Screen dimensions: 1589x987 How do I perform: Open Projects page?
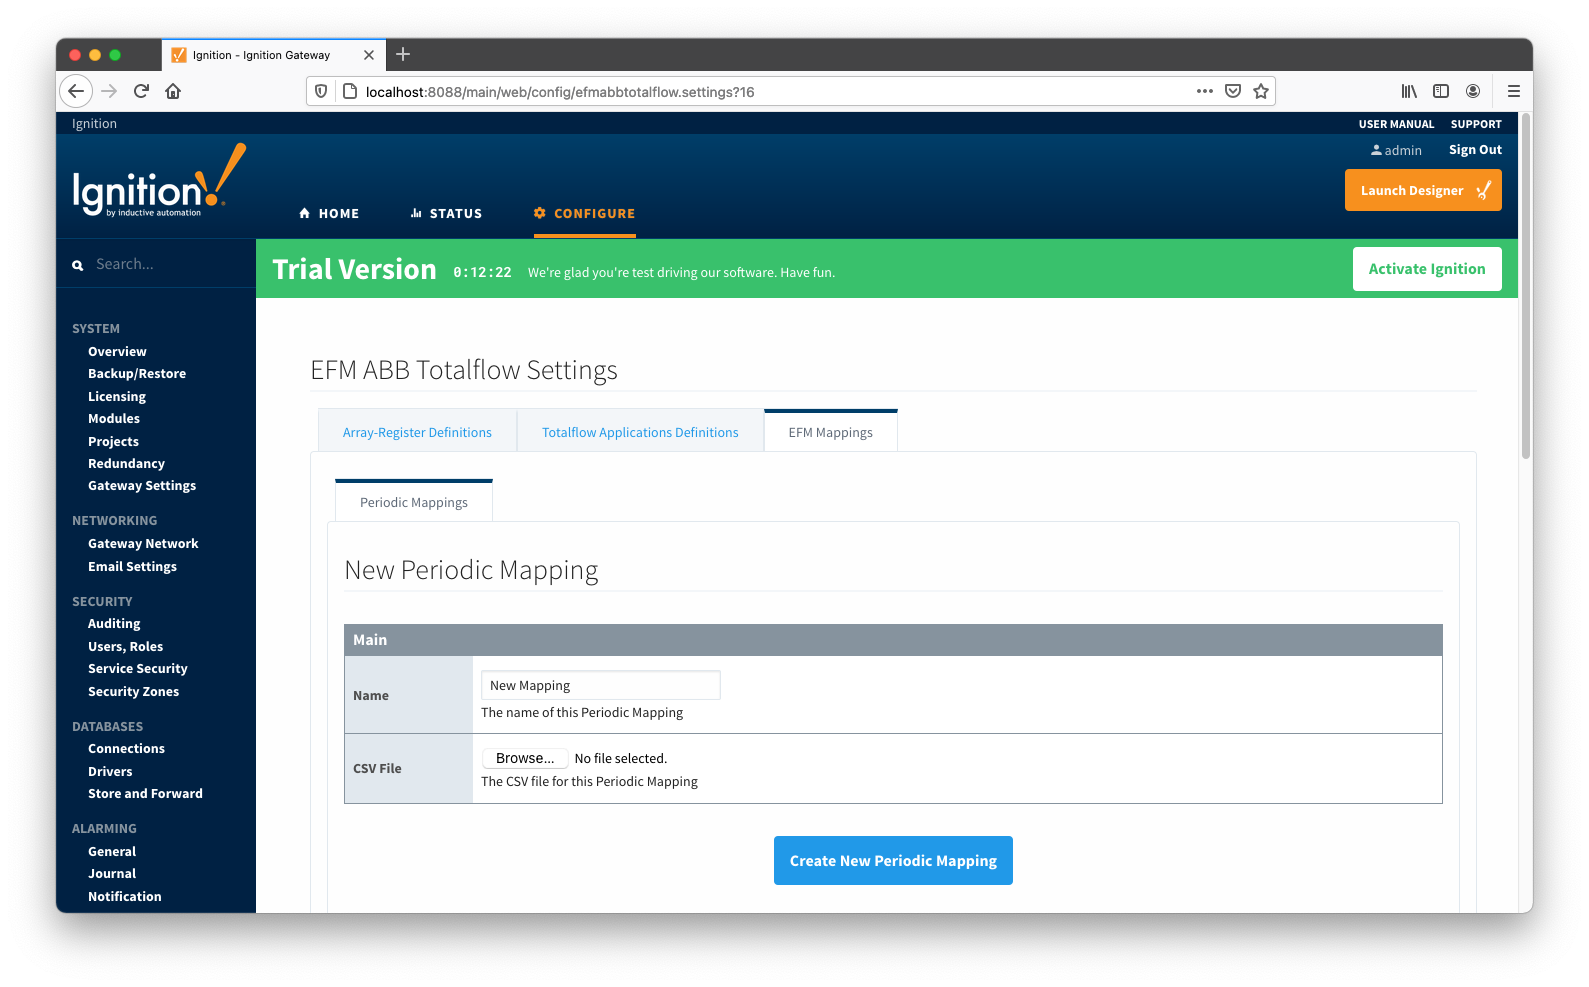point(113,441)
